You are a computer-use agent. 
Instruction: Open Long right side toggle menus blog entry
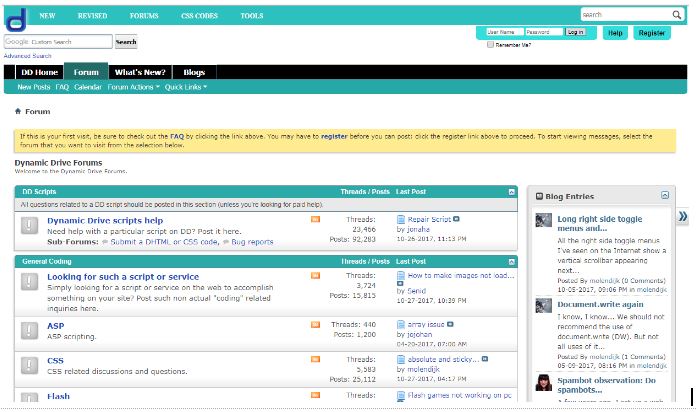click(x=599, y=224)
